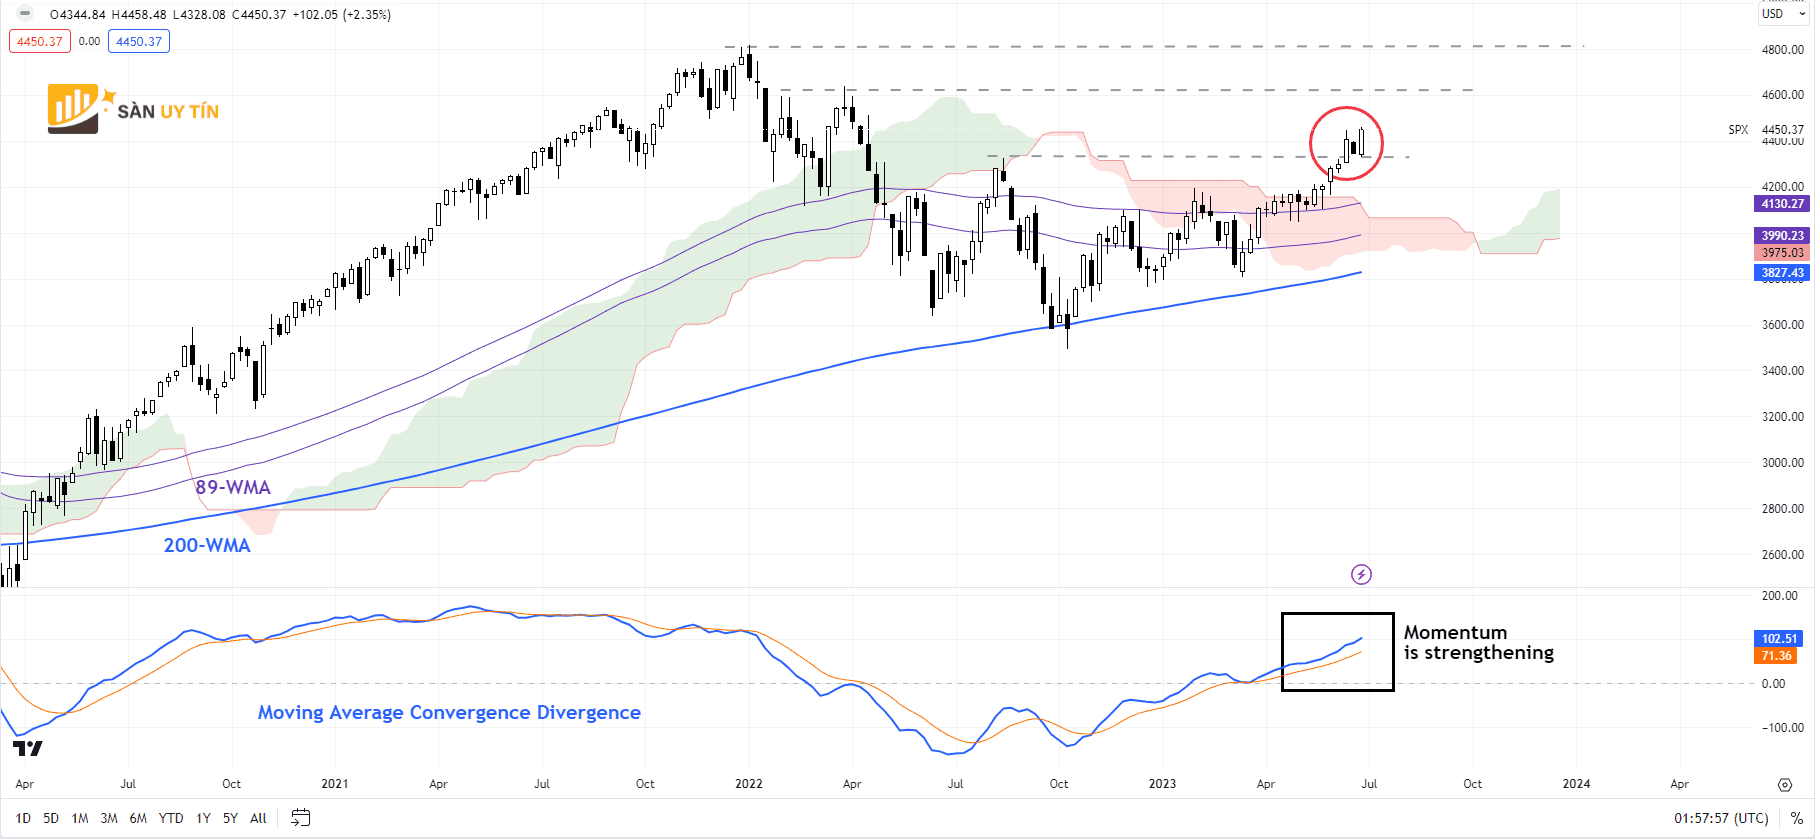
Task: Select the 5Y time range
Action: pyautogui.click(x=230, y=818)
